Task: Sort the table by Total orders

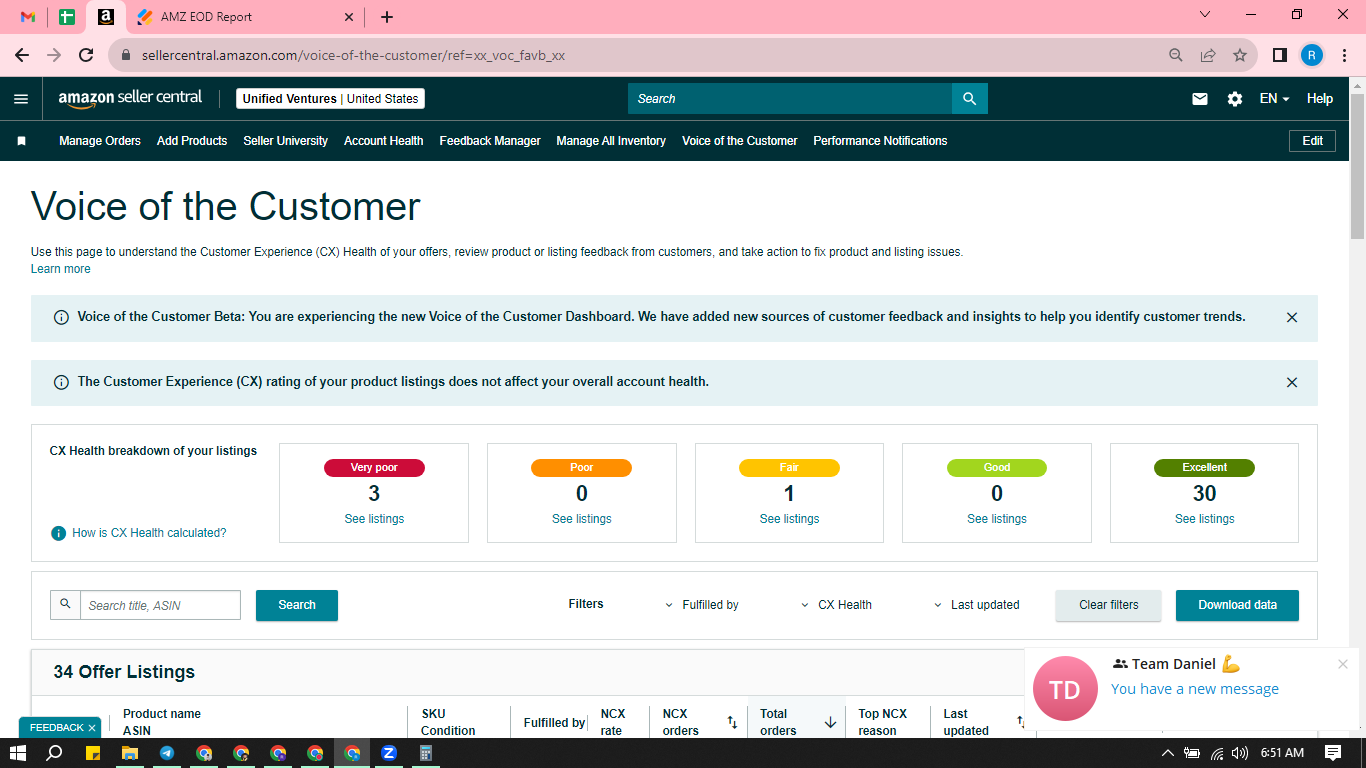Action: [830, 722]
